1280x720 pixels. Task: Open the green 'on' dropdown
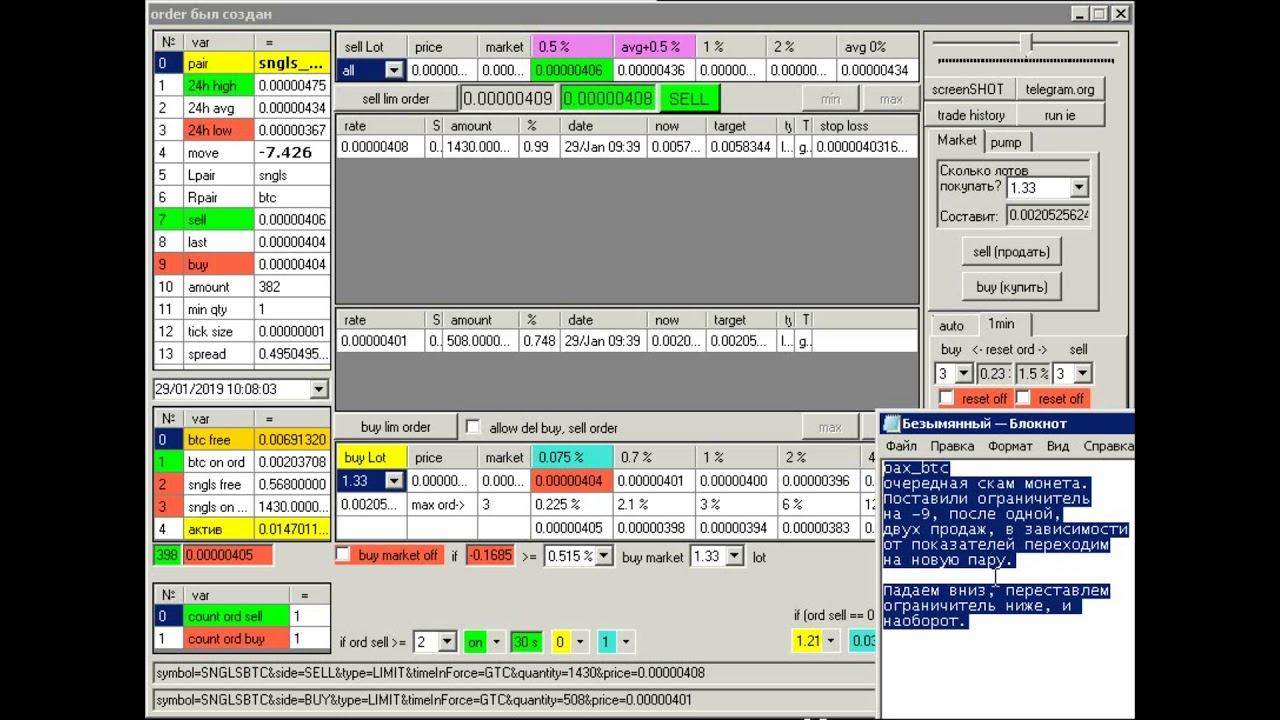pyautogui.click(x=496, y=642)
